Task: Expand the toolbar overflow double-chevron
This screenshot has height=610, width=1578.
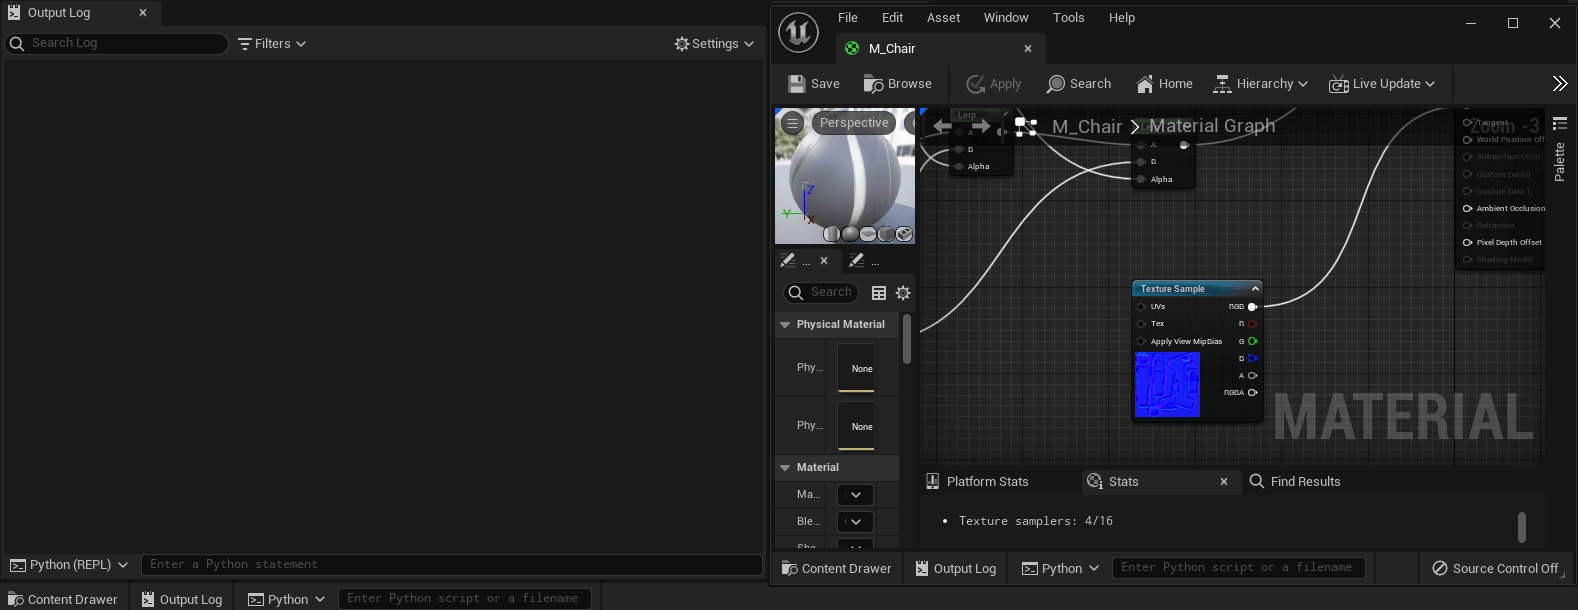Action: click(1560, 84)
